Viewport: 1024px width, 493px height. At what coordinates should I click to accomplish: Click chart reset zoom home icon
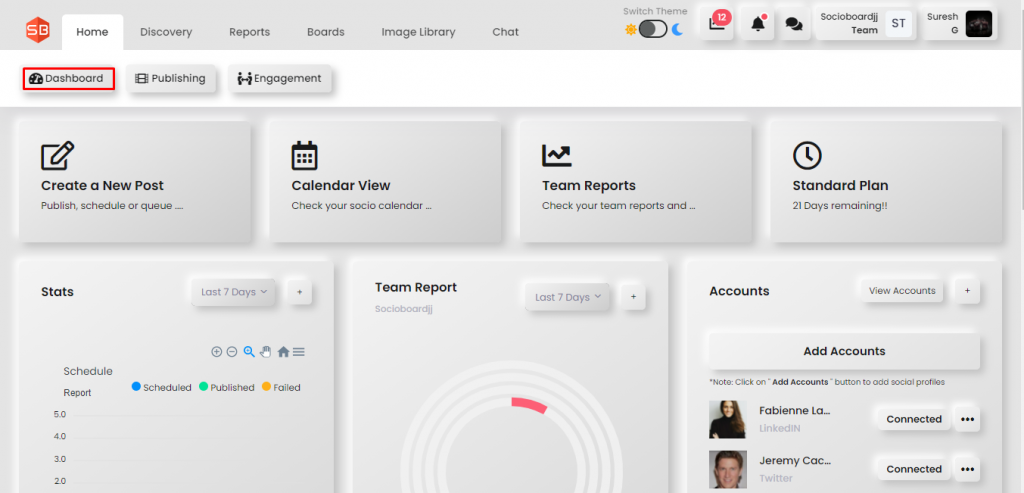pyautogui.click(x=283, y=352)
